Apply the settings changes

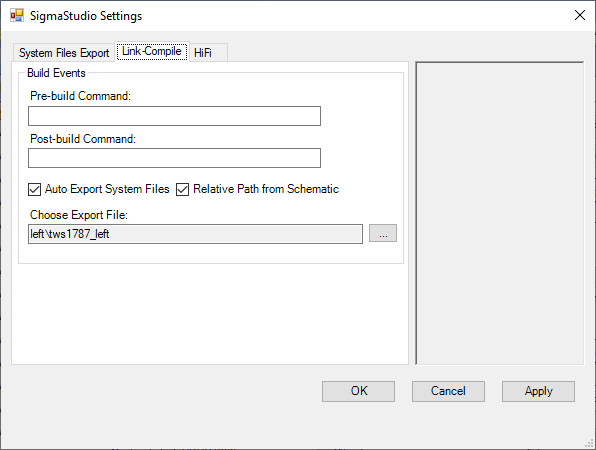point(538,391)
